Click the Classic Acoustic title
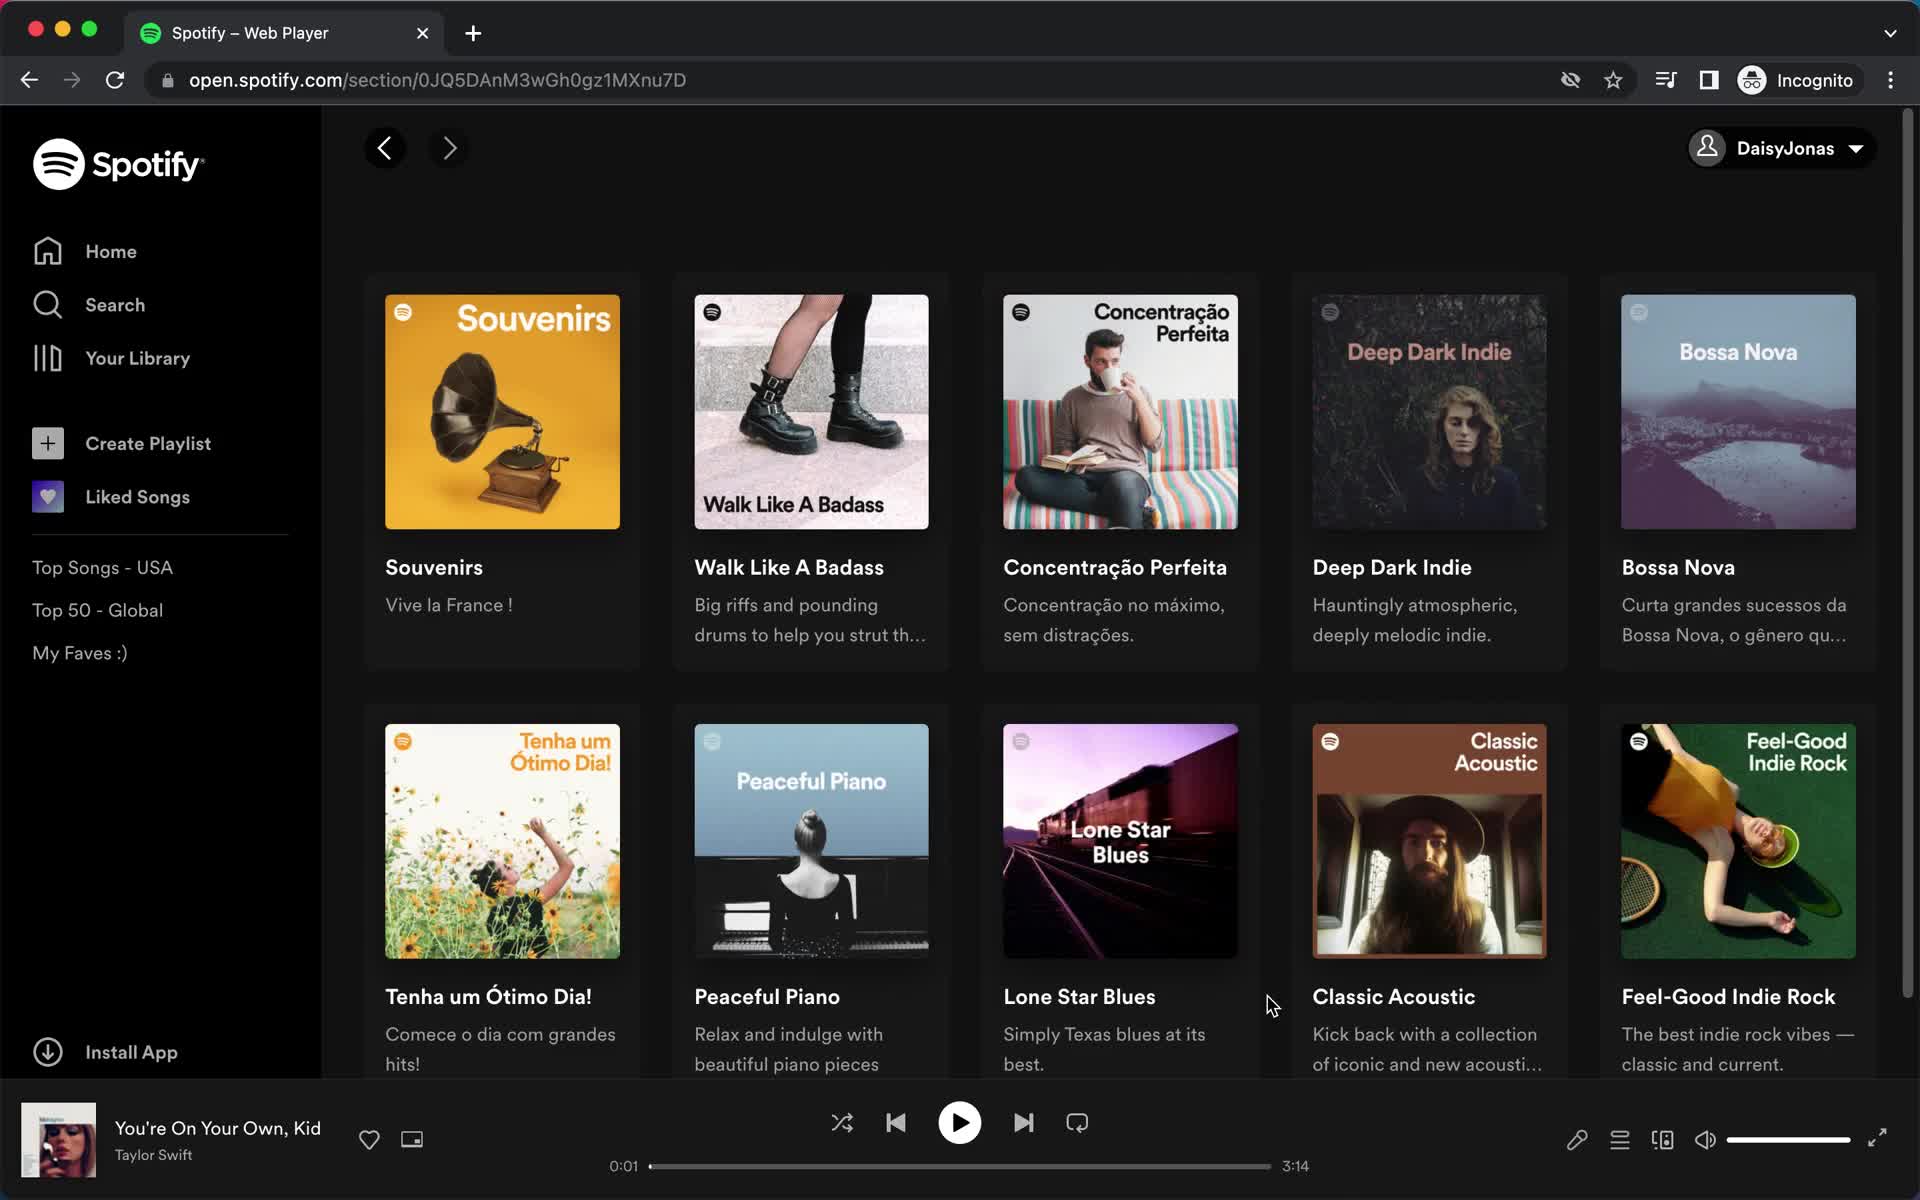This screenshot has height=1200, width=1920. 1393,996
